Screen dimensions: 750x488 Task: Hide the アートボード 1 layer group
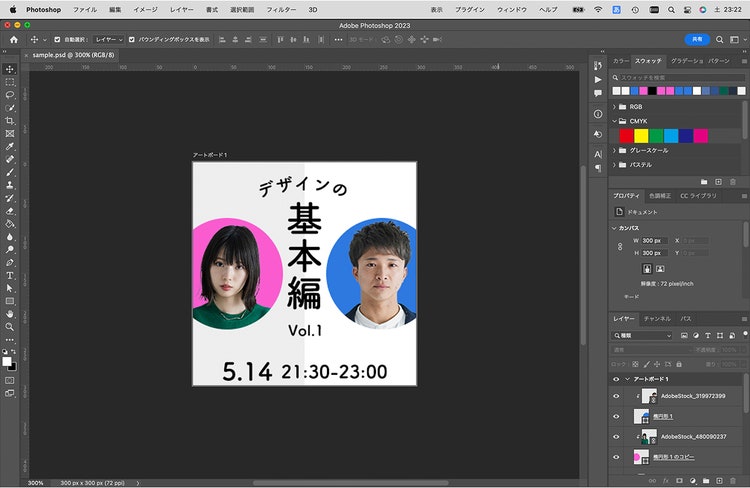(x=616, y=379)
